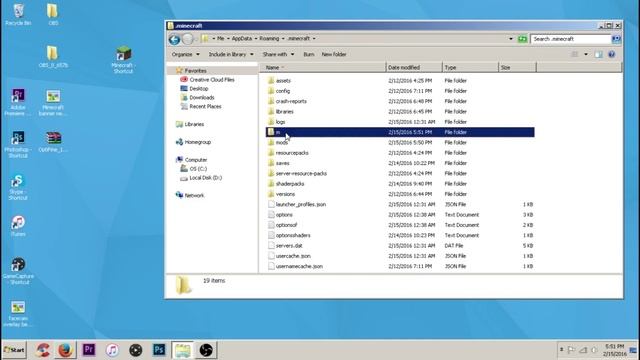Click Burn in the toolbar
The width and height of the screenshot is (640, 360).
[x=309, y=54]
